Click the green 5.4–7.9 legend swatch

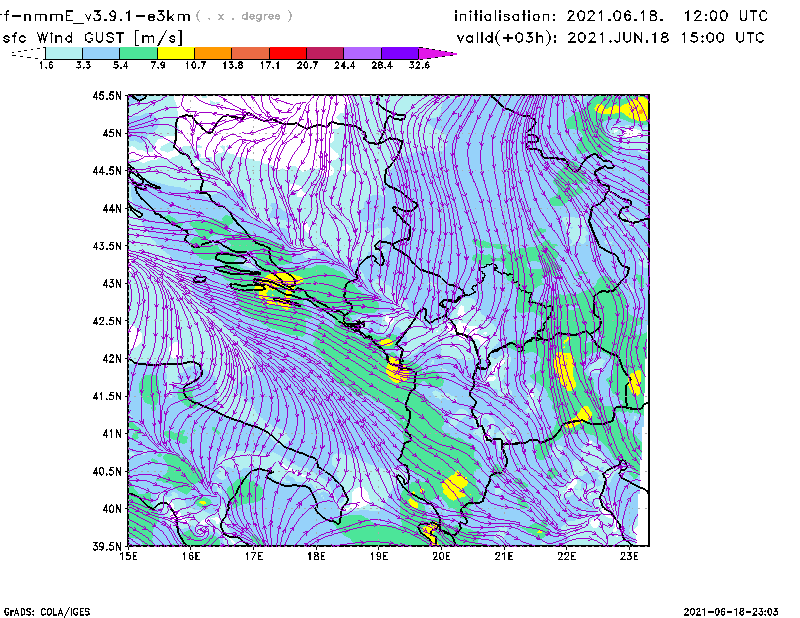coord(138,53)
